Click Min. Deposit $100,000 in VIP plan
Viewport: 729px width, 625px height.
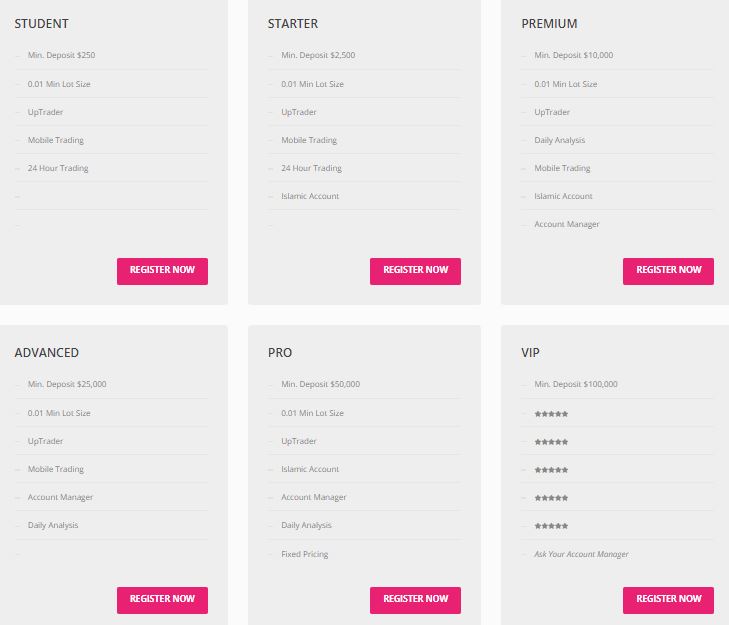pyautogui.click(x=576, y=384)
